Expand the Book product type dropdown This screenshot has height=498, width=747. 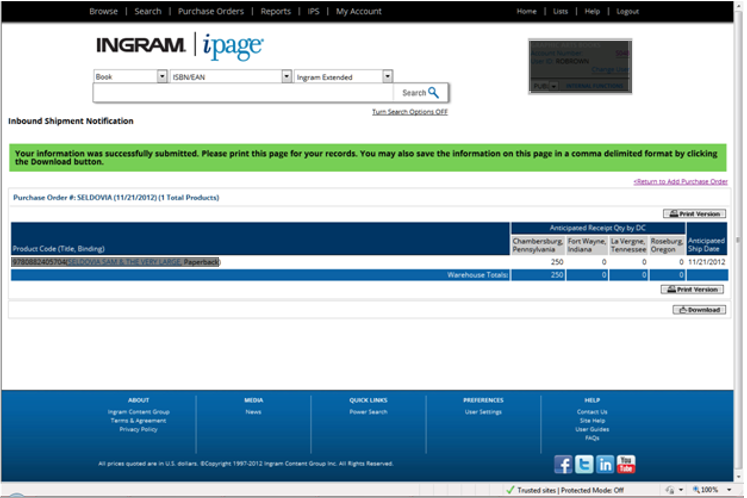[x=162, y=76]
